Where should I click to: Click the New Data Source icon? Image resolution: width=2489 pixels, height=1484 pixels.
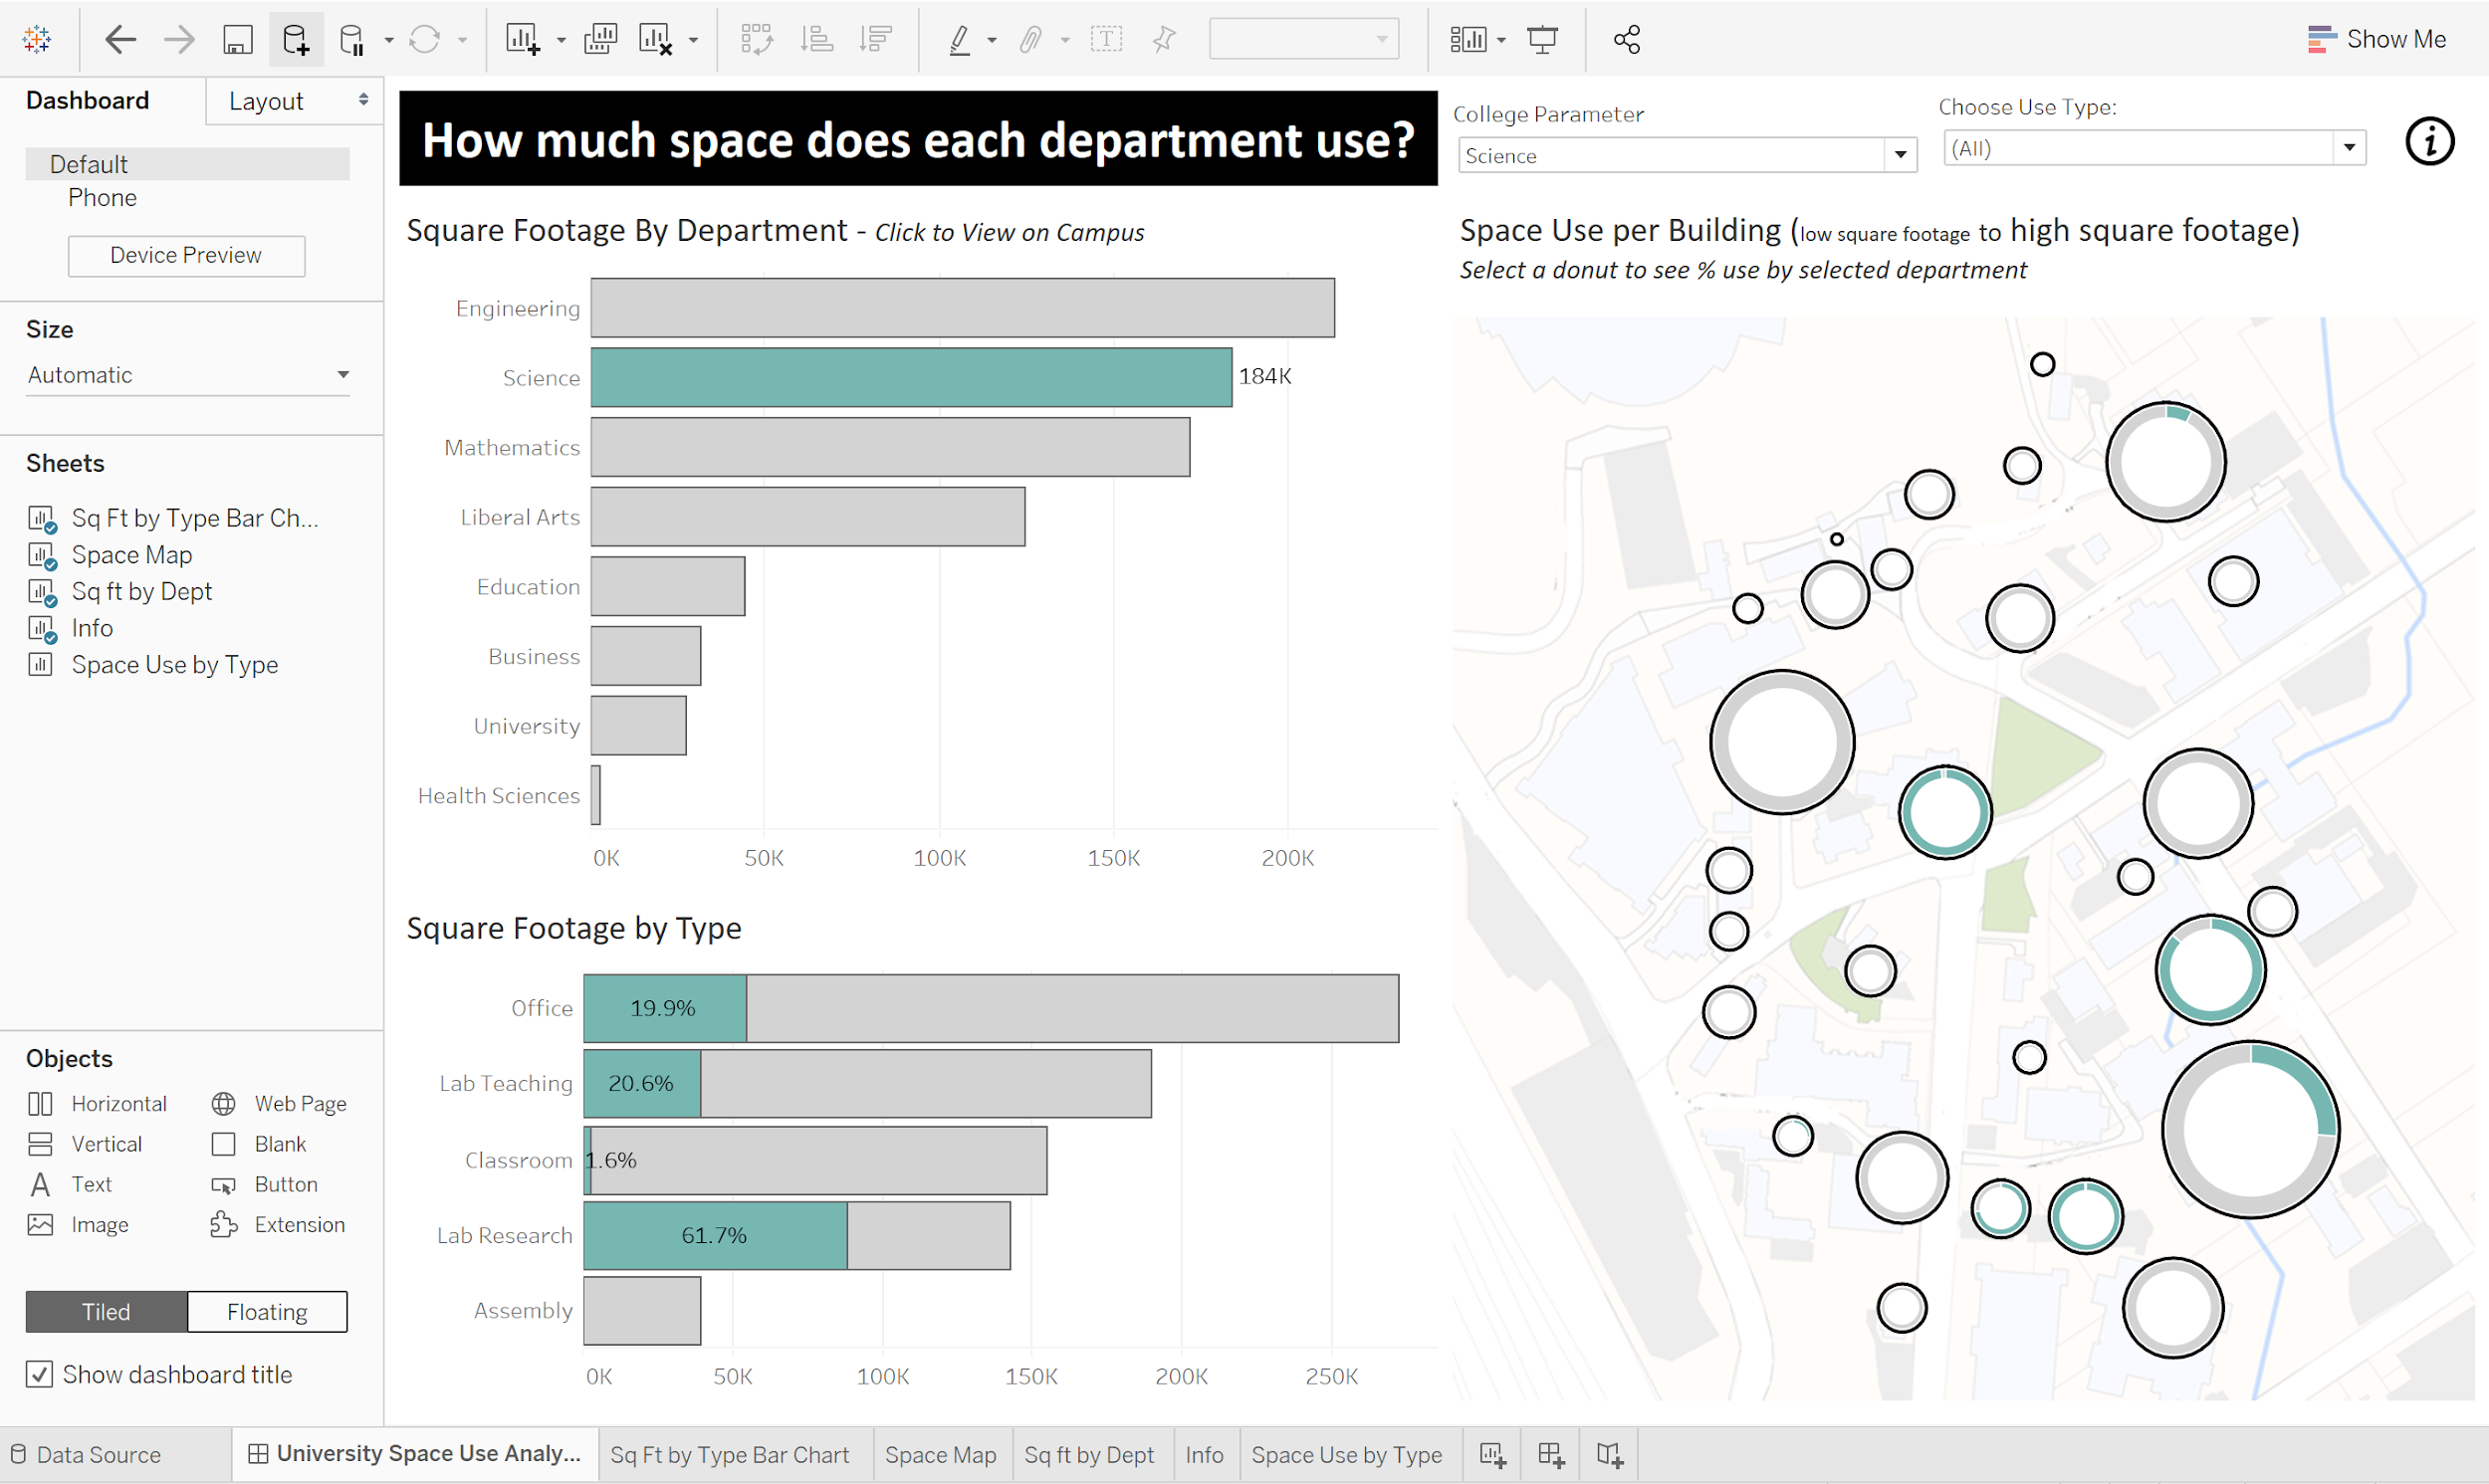point(296,40)
